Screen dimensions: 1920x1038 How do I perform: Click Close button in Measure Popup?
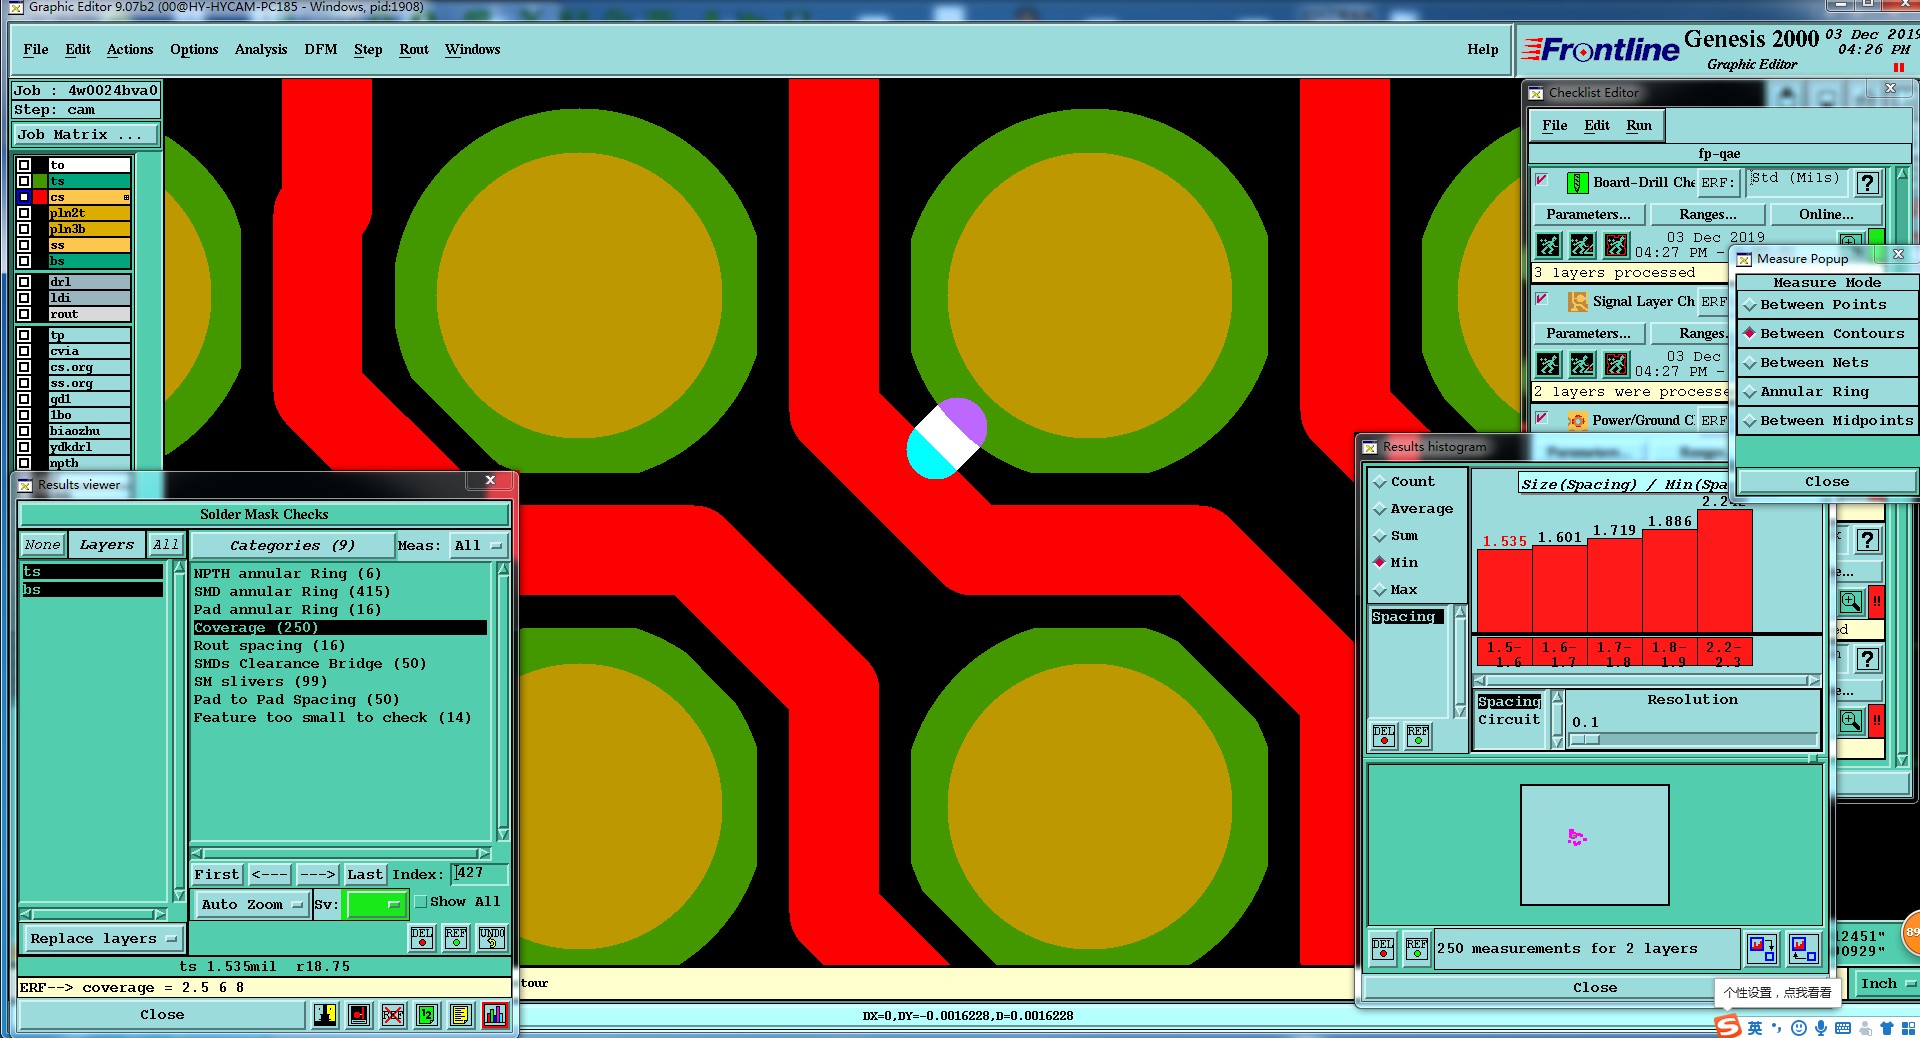click(1827, 482)
